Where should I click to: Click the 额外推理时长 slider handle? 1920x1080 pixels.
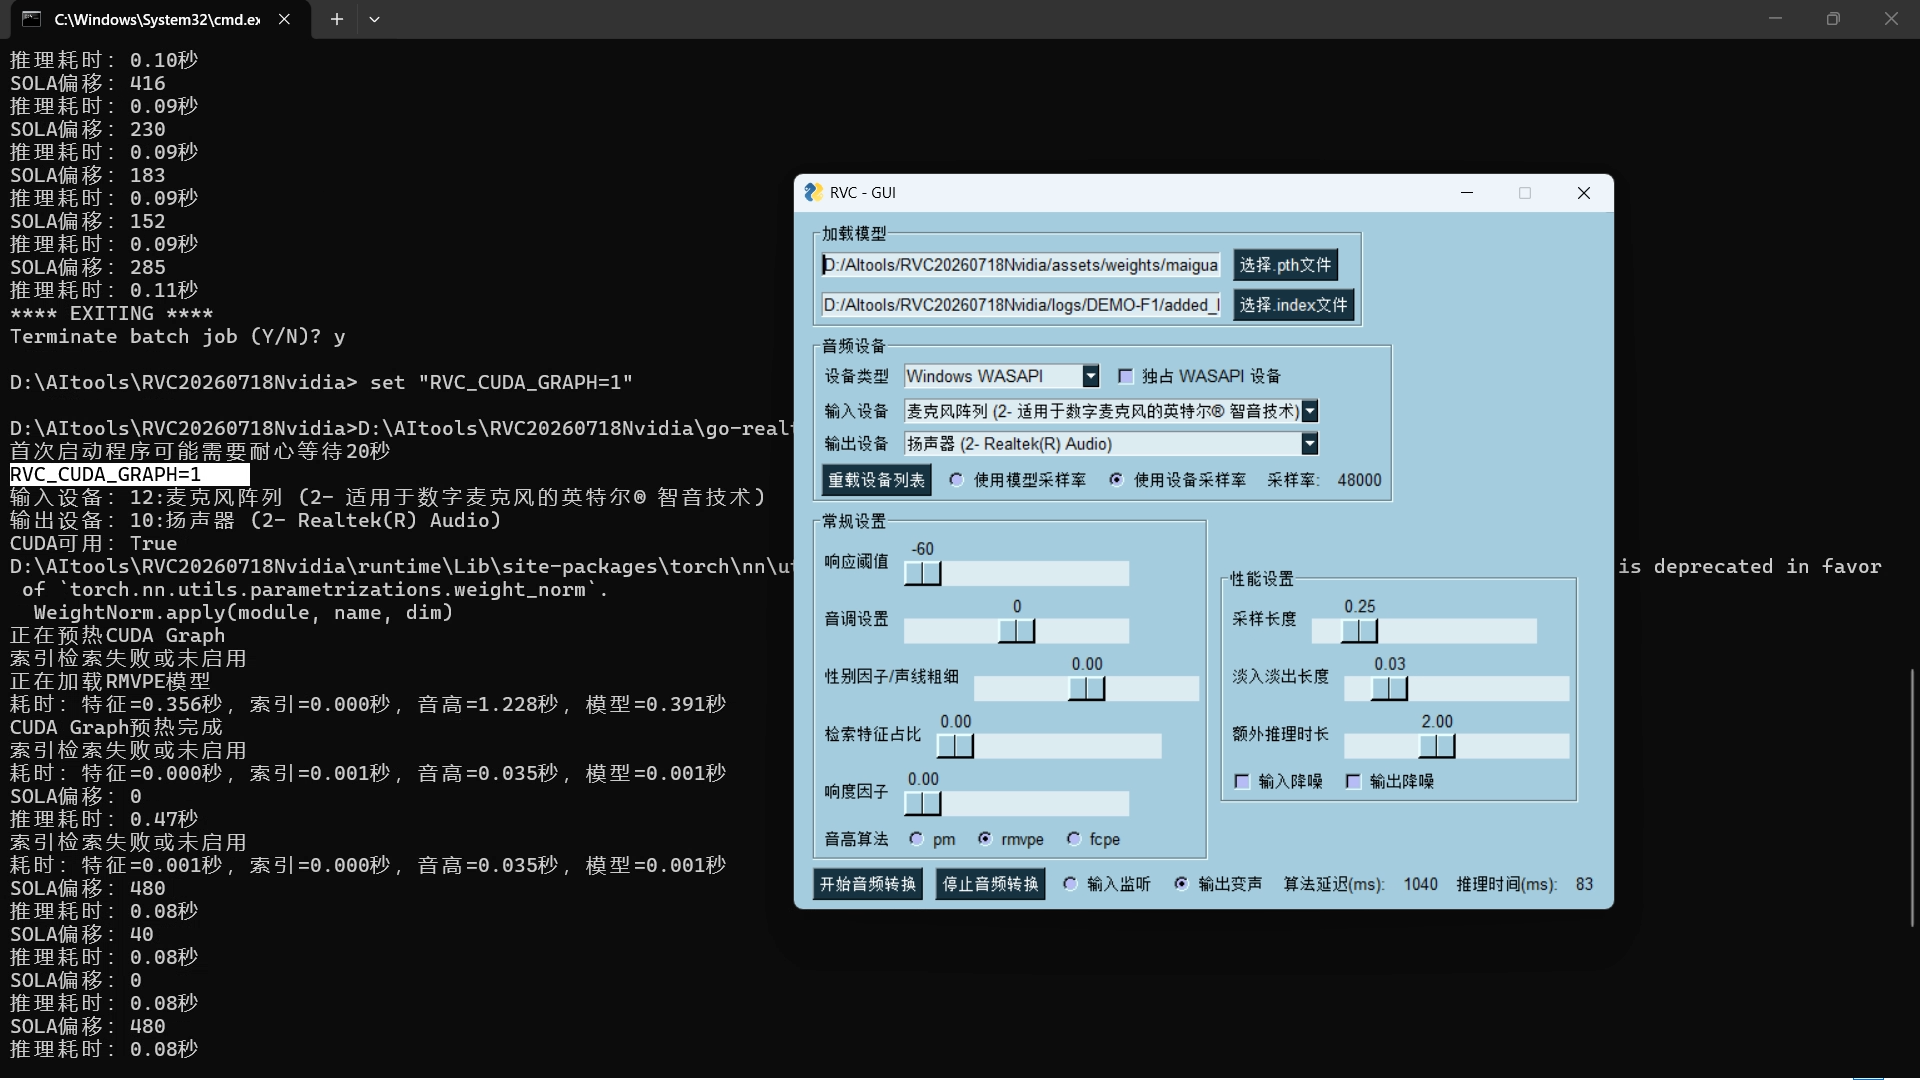click(1437, 746)
